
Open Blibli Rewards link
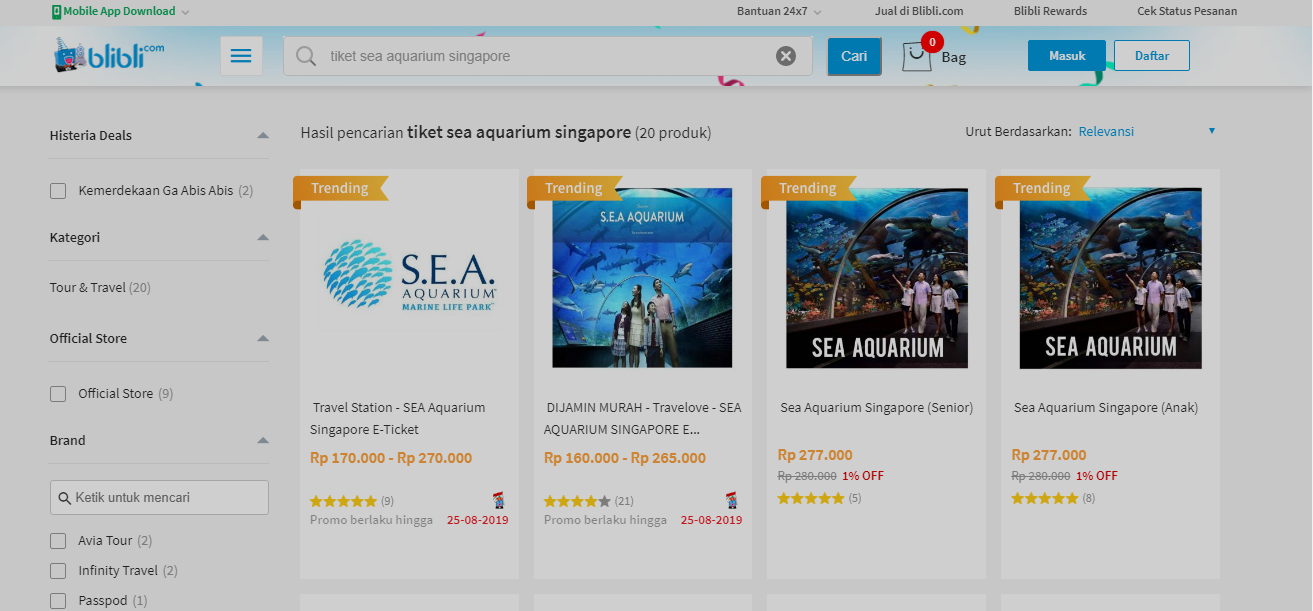pos(1050,11)
